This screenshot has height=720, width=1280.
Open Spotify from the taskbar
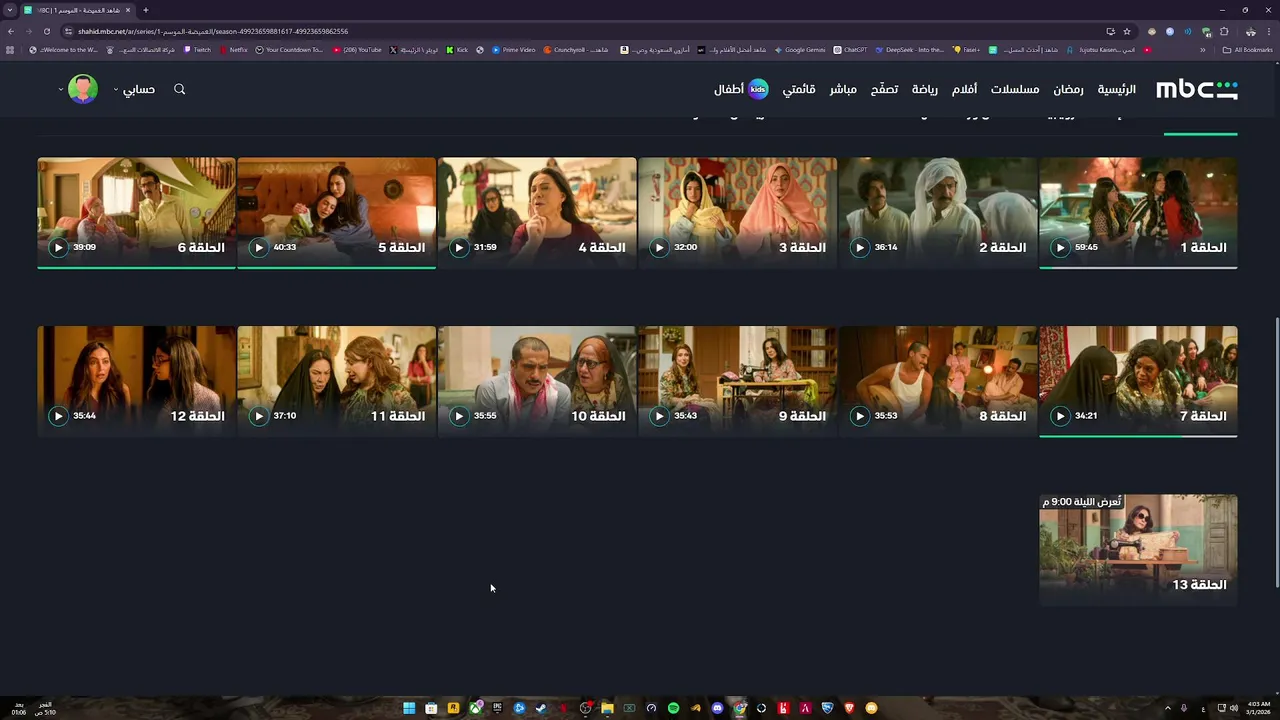pos(673,708)
